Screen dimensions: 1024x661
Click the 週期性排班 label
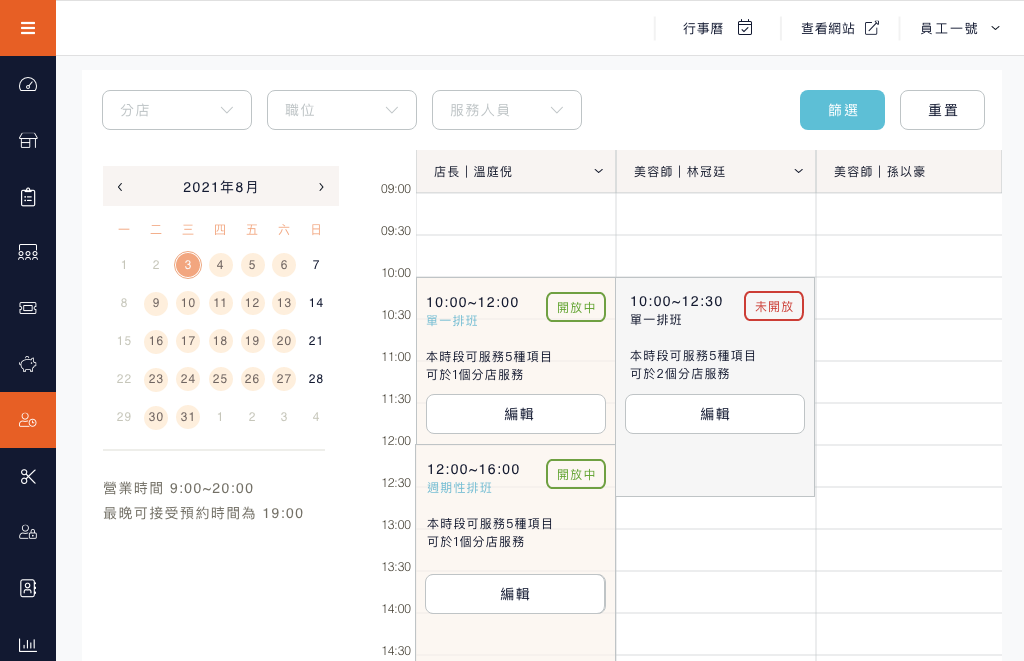pos(459,487)
